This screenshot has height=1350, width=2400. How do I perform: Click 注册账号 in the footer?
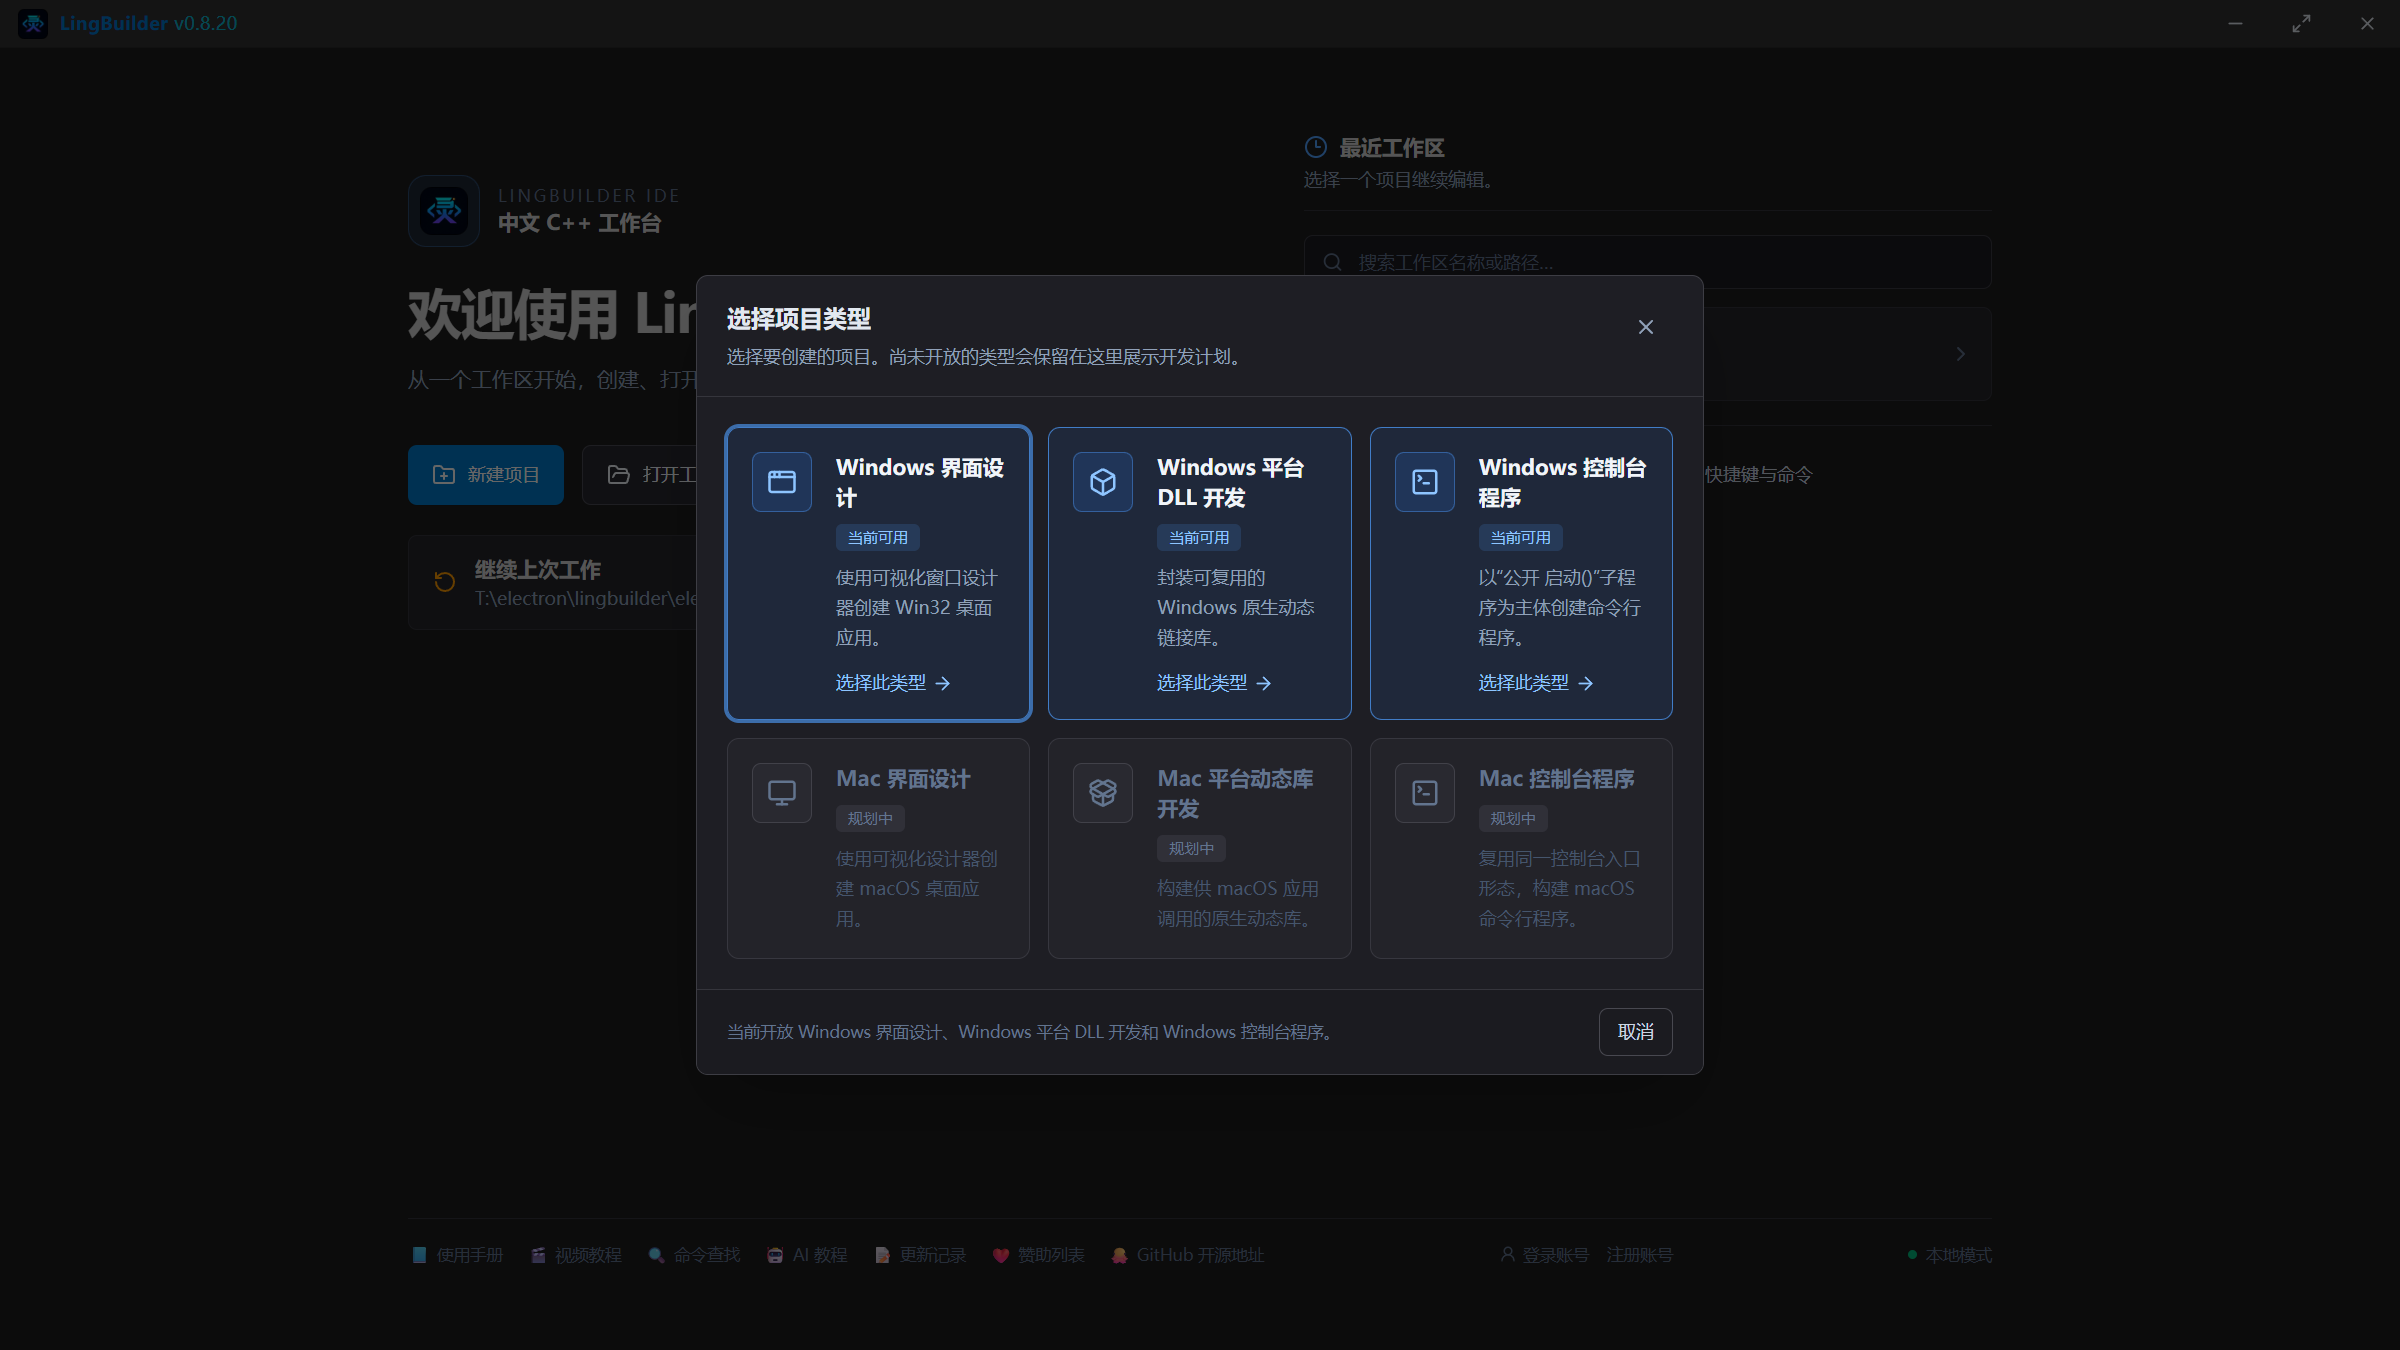(x=1639, y=1255)
